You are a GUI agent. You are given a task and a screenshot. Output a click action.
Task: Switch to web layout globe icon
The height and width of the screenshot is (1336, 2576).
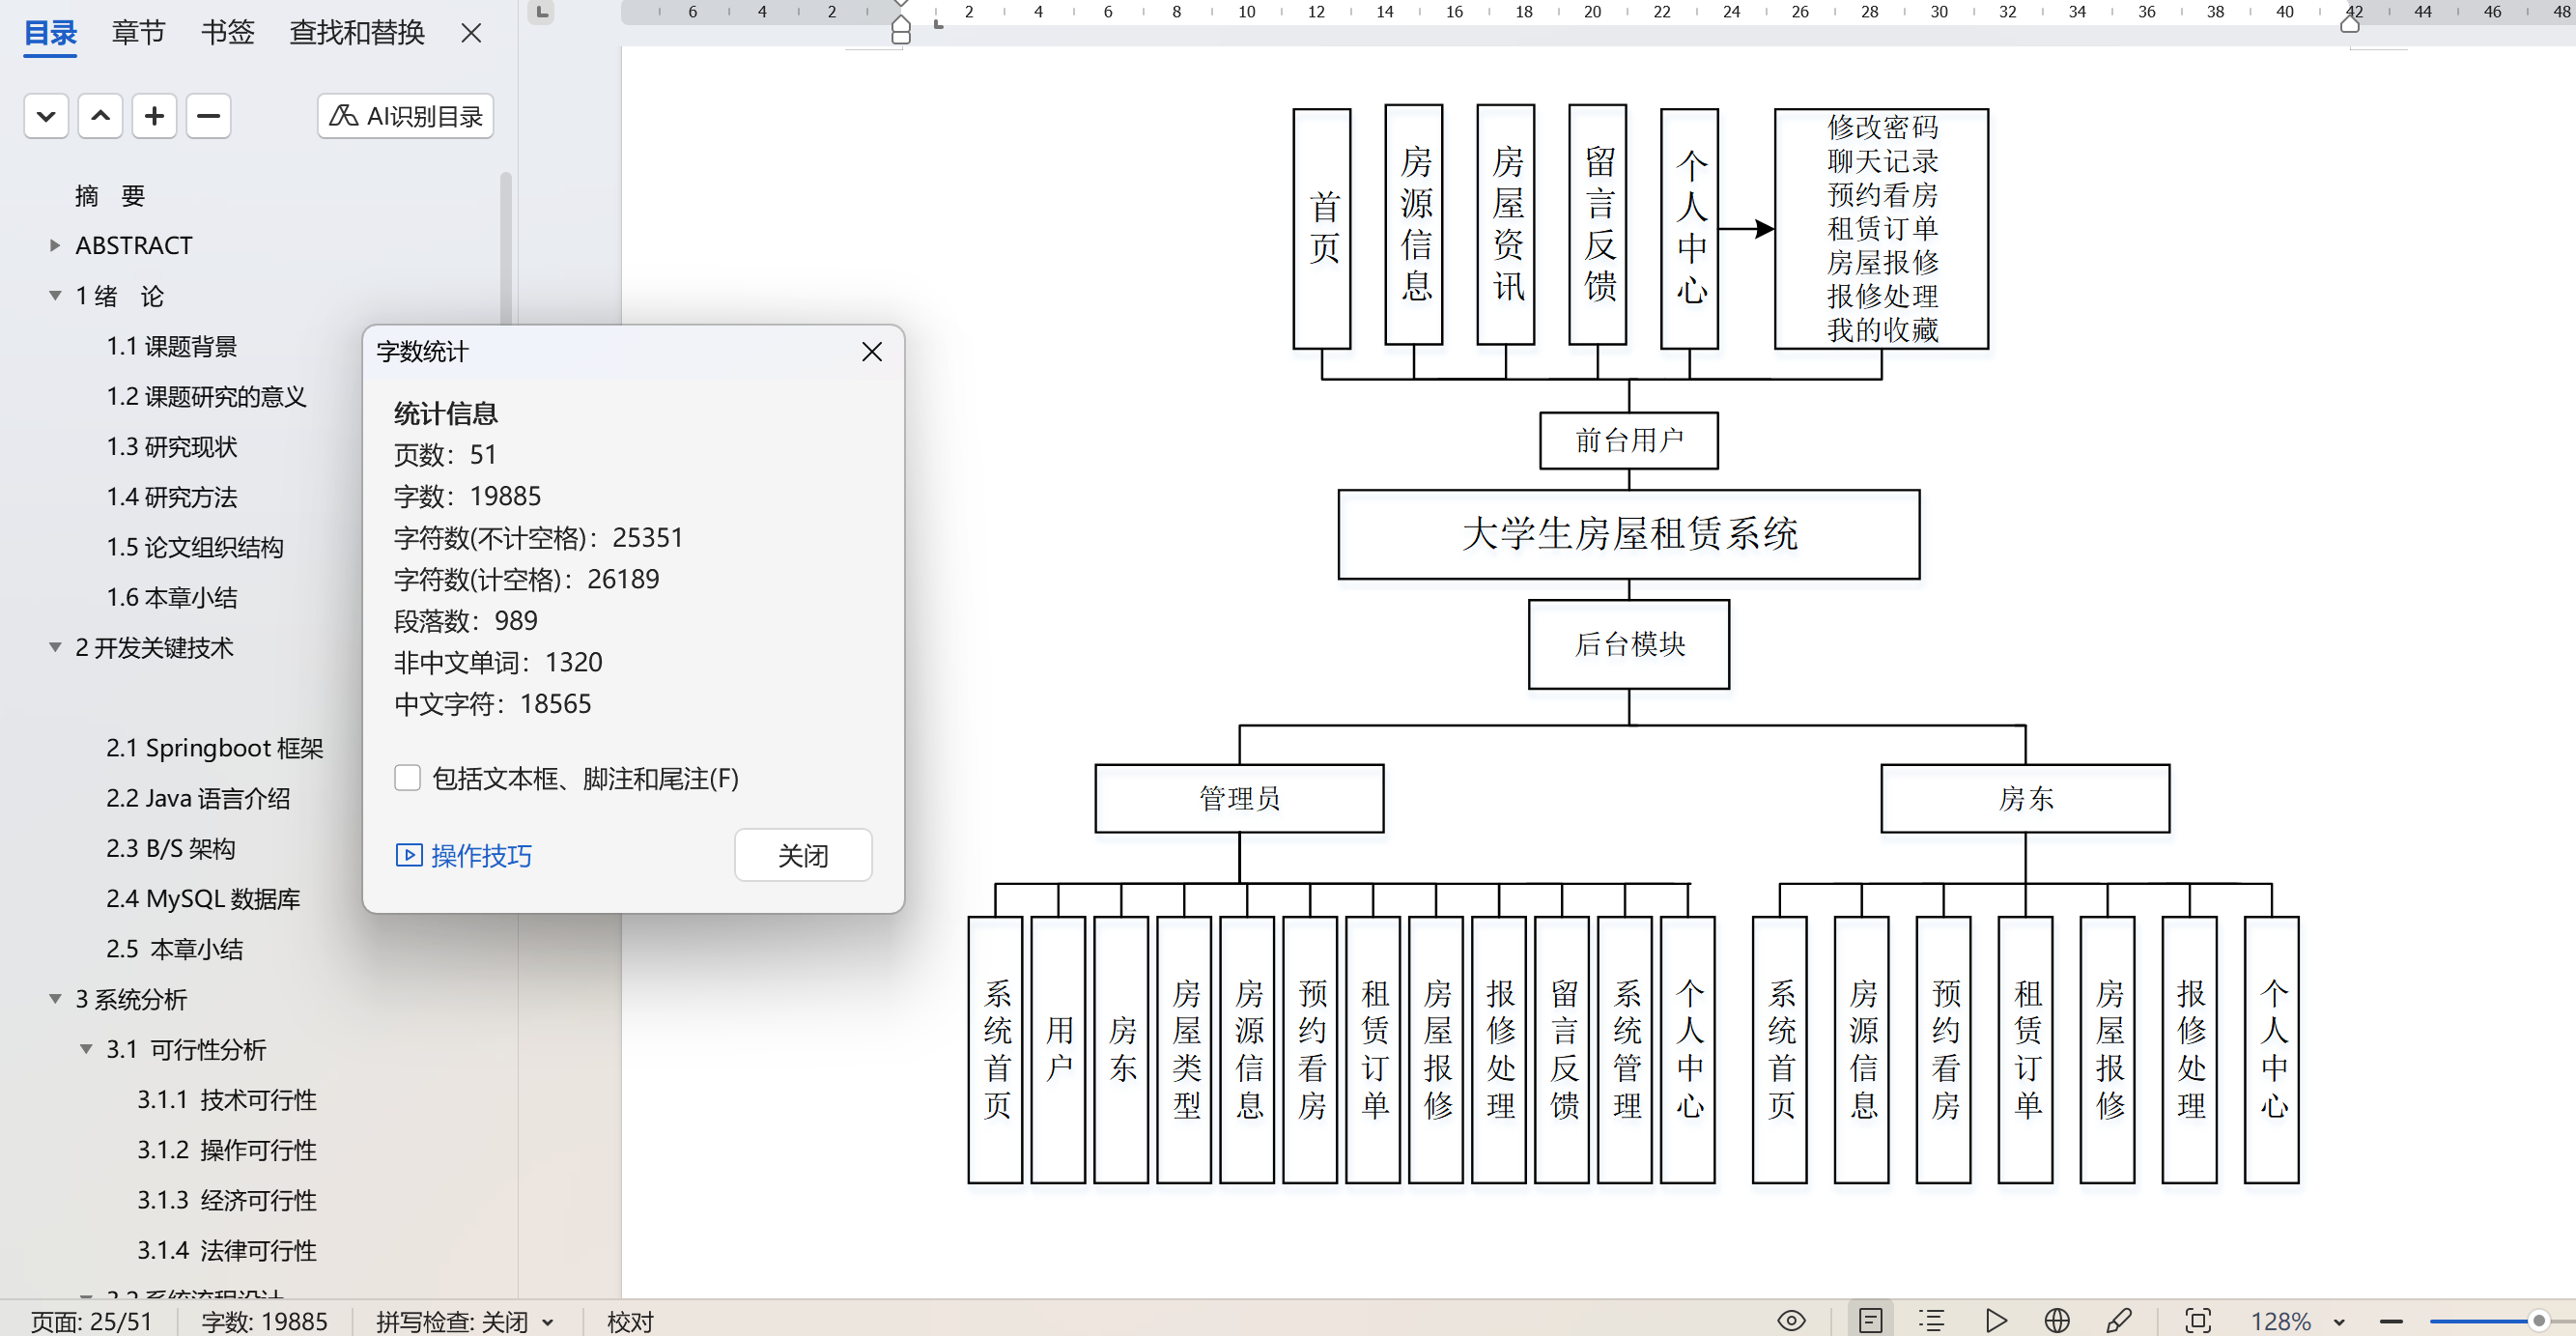pos(2057,1321)
